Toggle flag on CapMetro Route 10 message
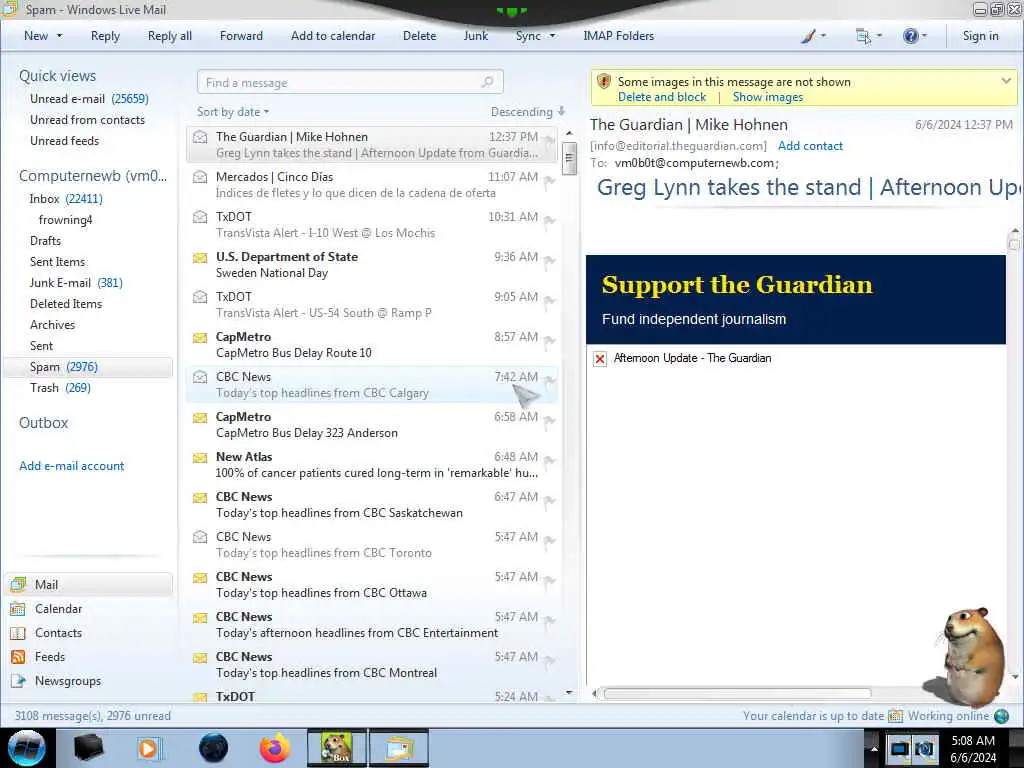1024x768 pixels. click(x=550, y=340)
